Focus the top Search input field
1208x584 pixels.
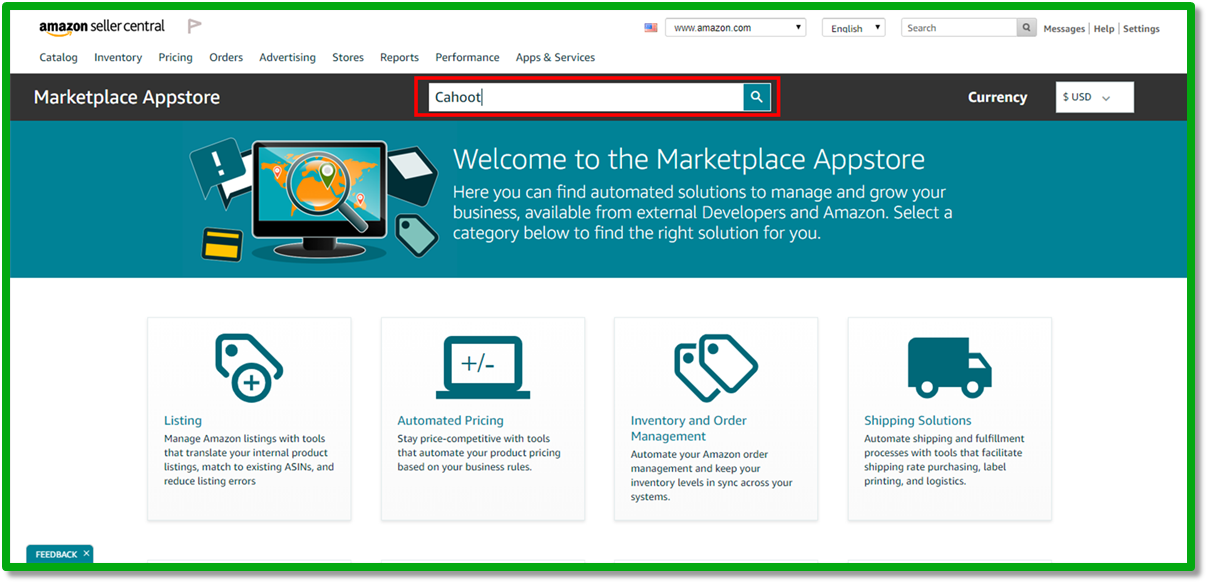(960, 28)
